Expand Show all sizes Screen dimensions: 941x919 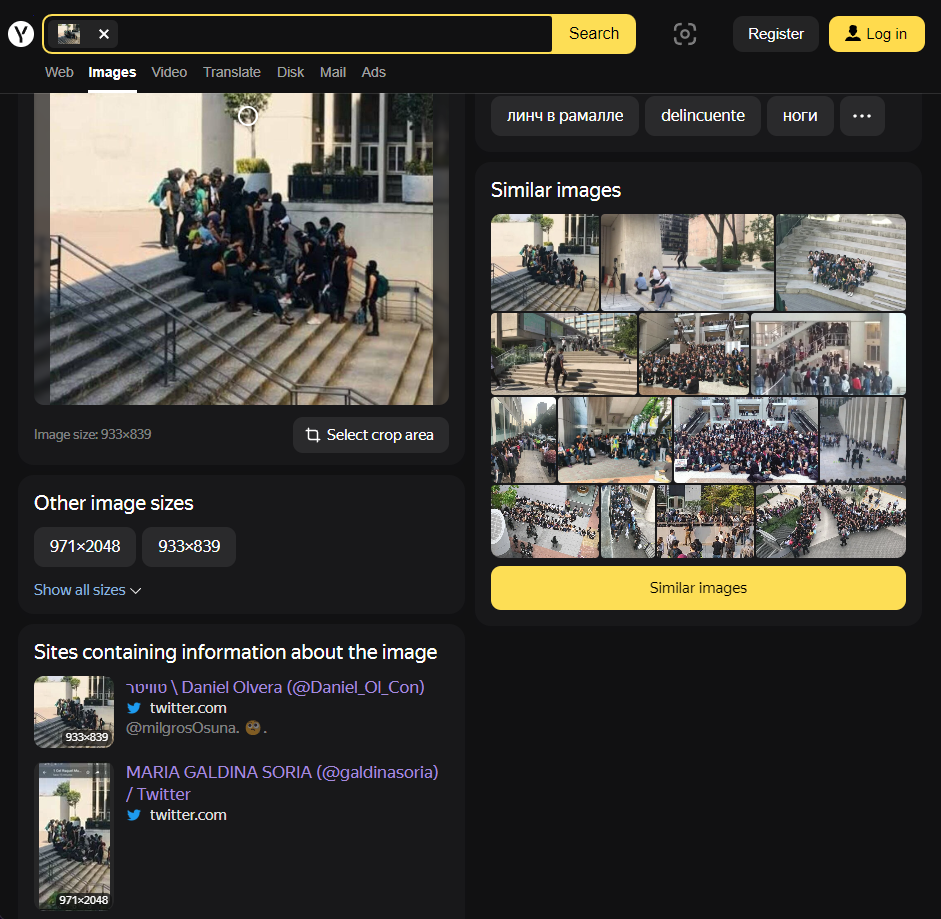[x=88, y=590]
